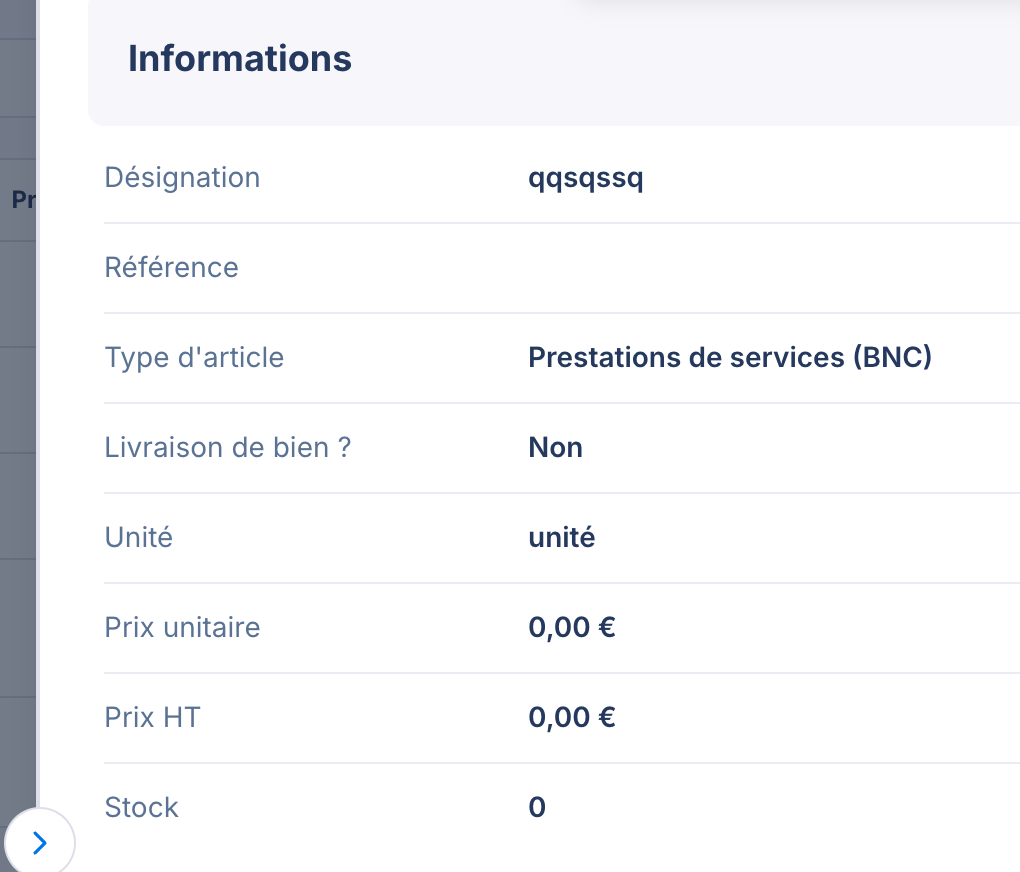1020x872 pixels.
Task: Click the unité value text
Action: point(561,538)
